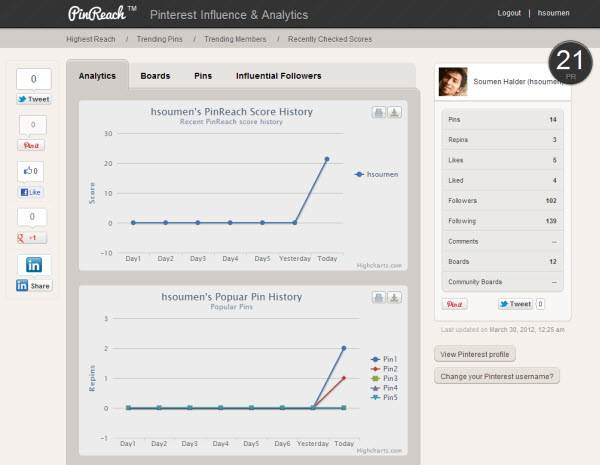Print the Popular Pin History chart
The image size is (600, 465).
379,297
